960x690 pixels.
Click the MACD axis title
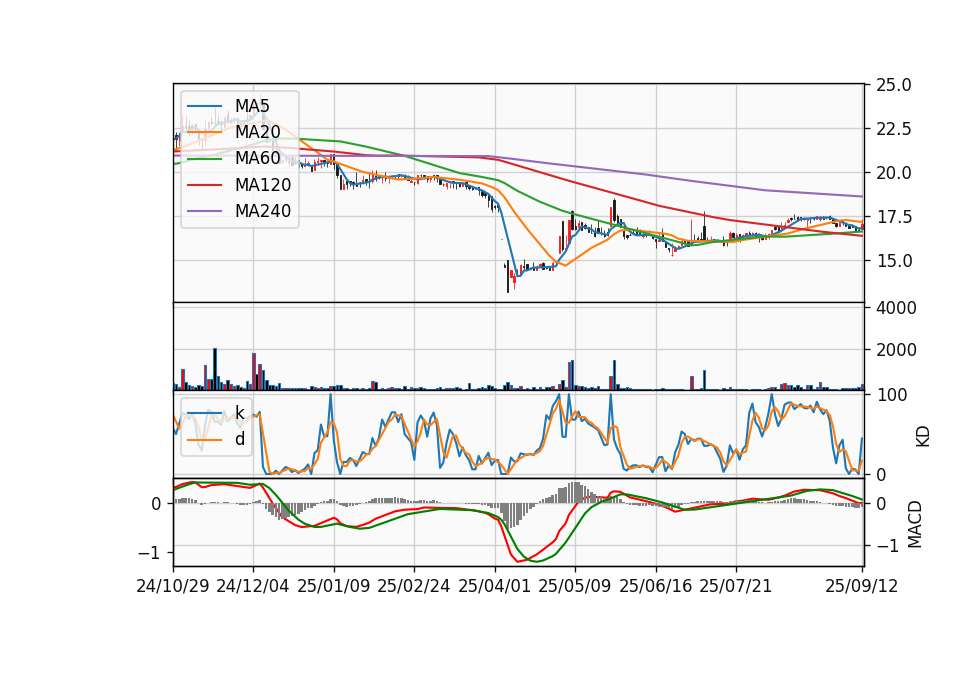(x=915, y=524)
